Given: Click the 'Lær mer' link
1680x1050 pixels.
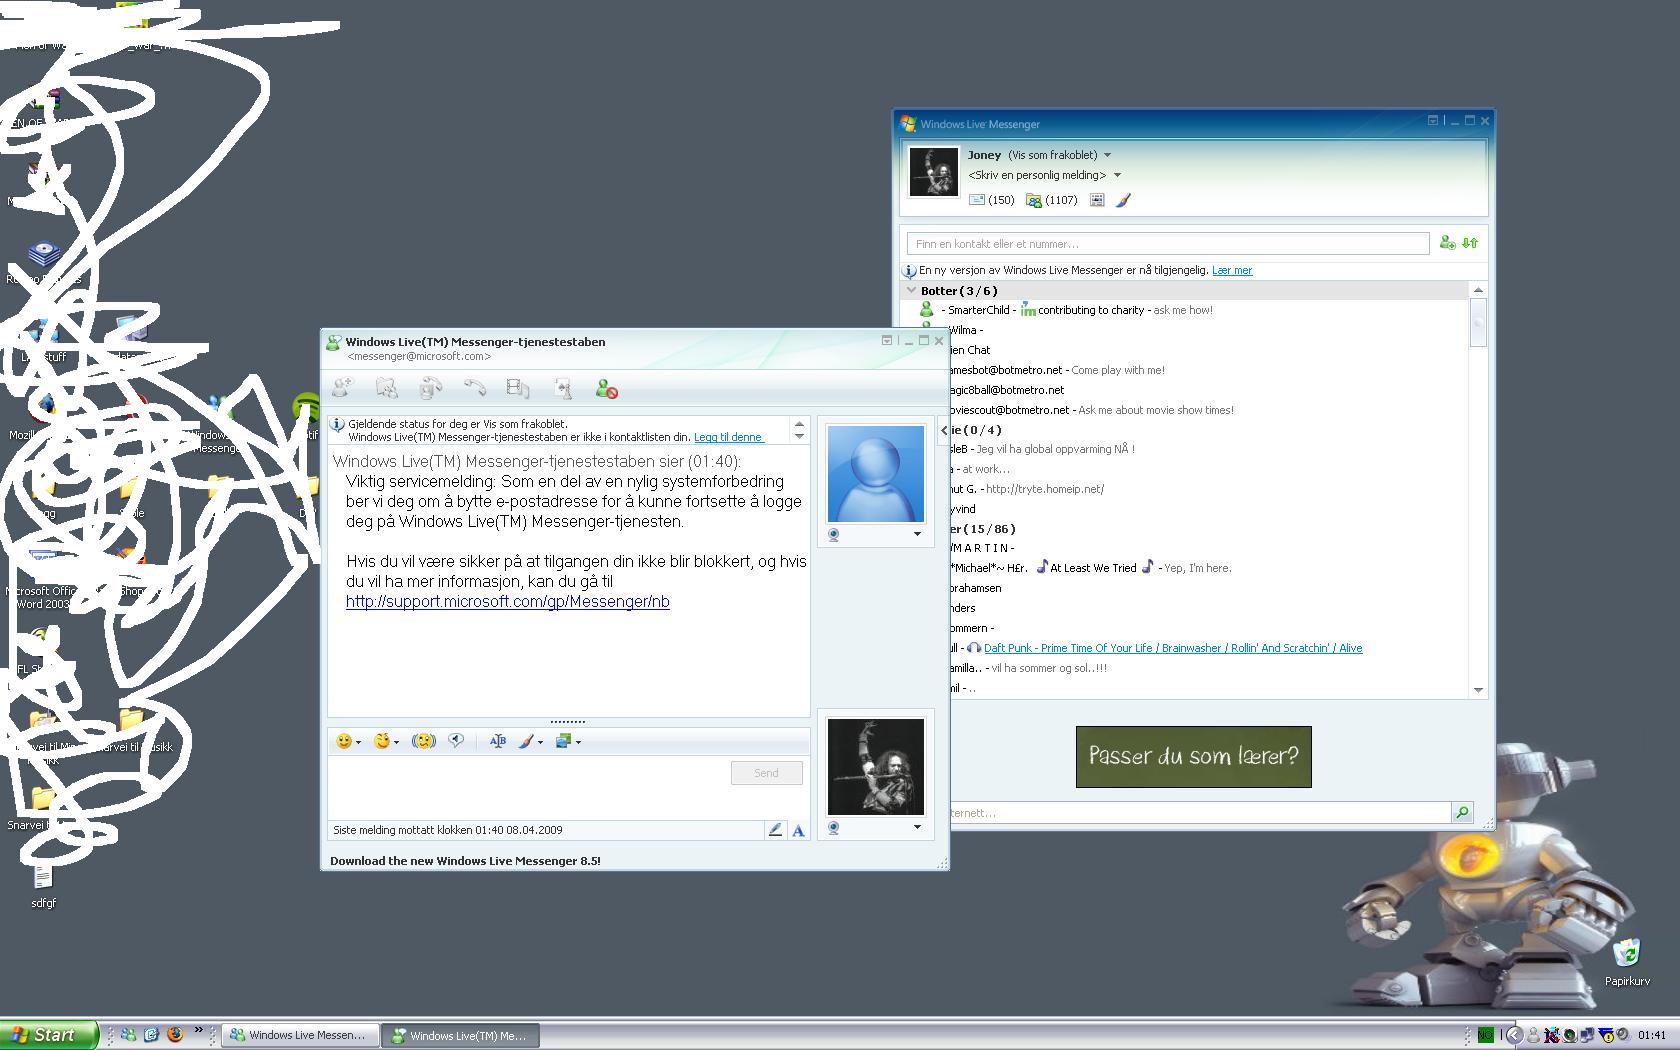Looking at the screenshot, I should click(1232, 270).
